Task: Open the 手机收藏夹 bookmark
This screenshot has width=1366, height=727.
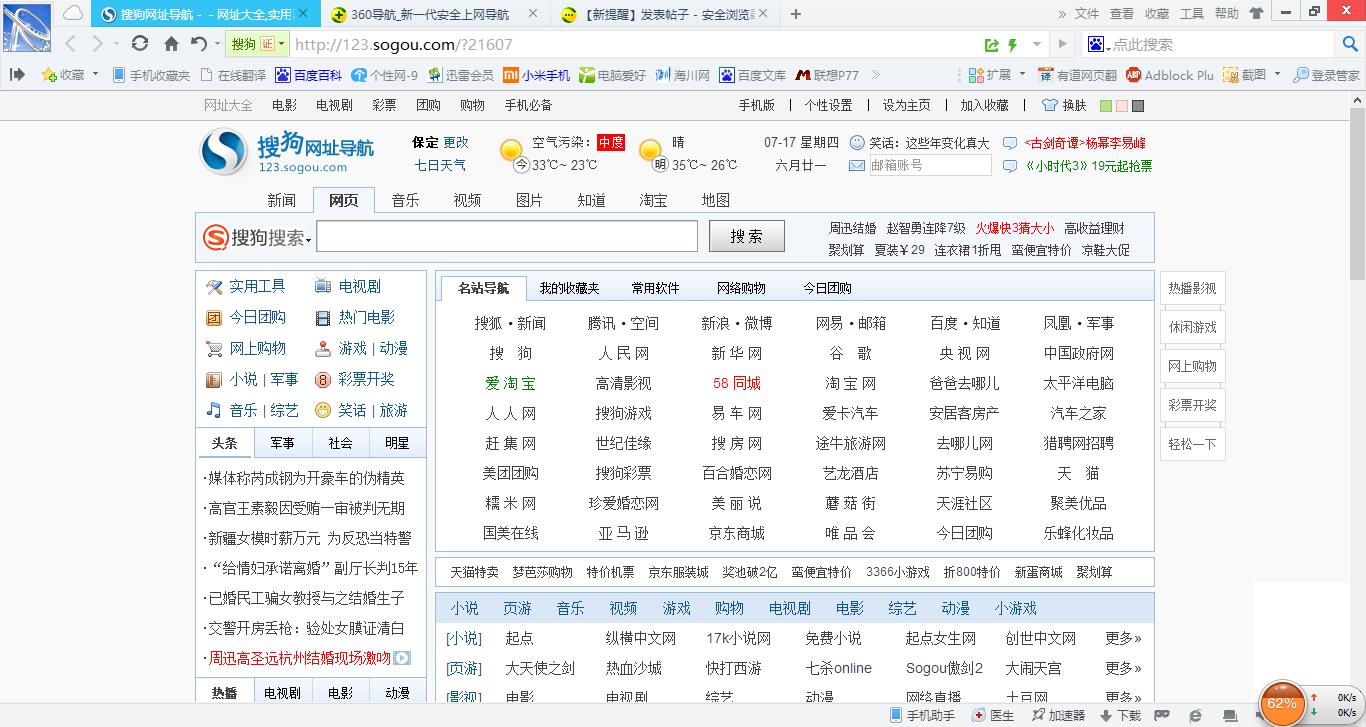Action: coord(151,75)
